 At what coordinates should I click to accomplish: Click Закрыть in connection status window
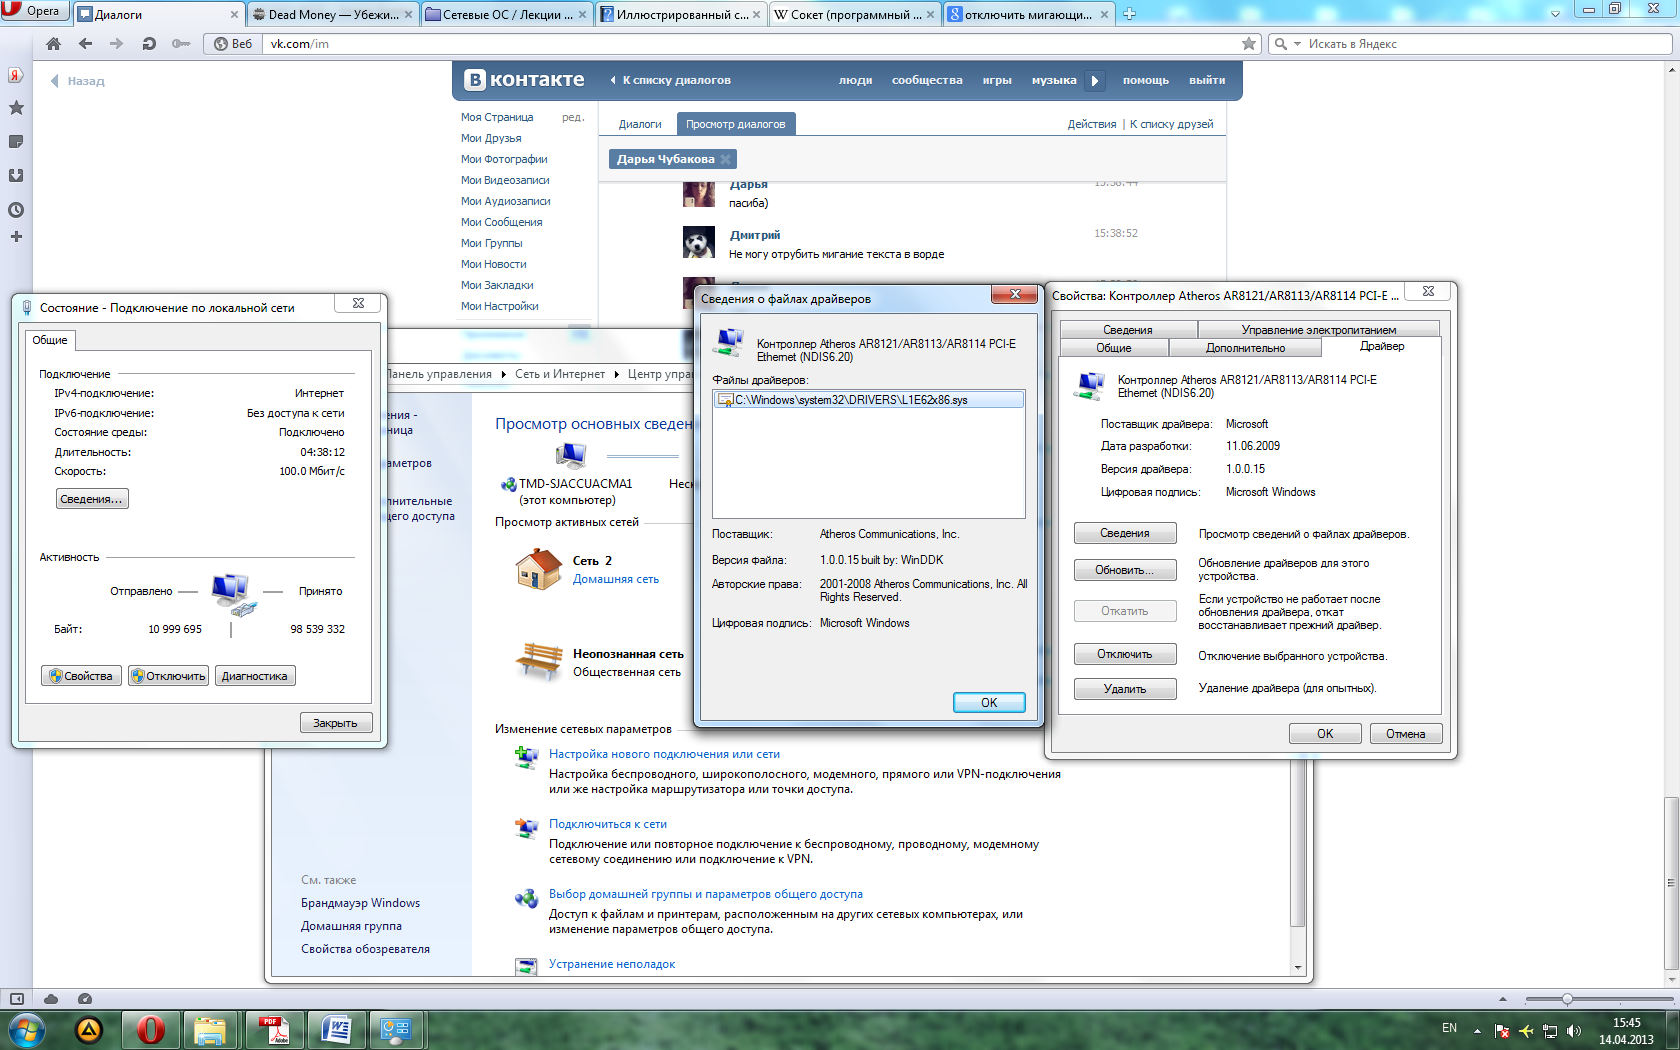(x=336, y=723)
